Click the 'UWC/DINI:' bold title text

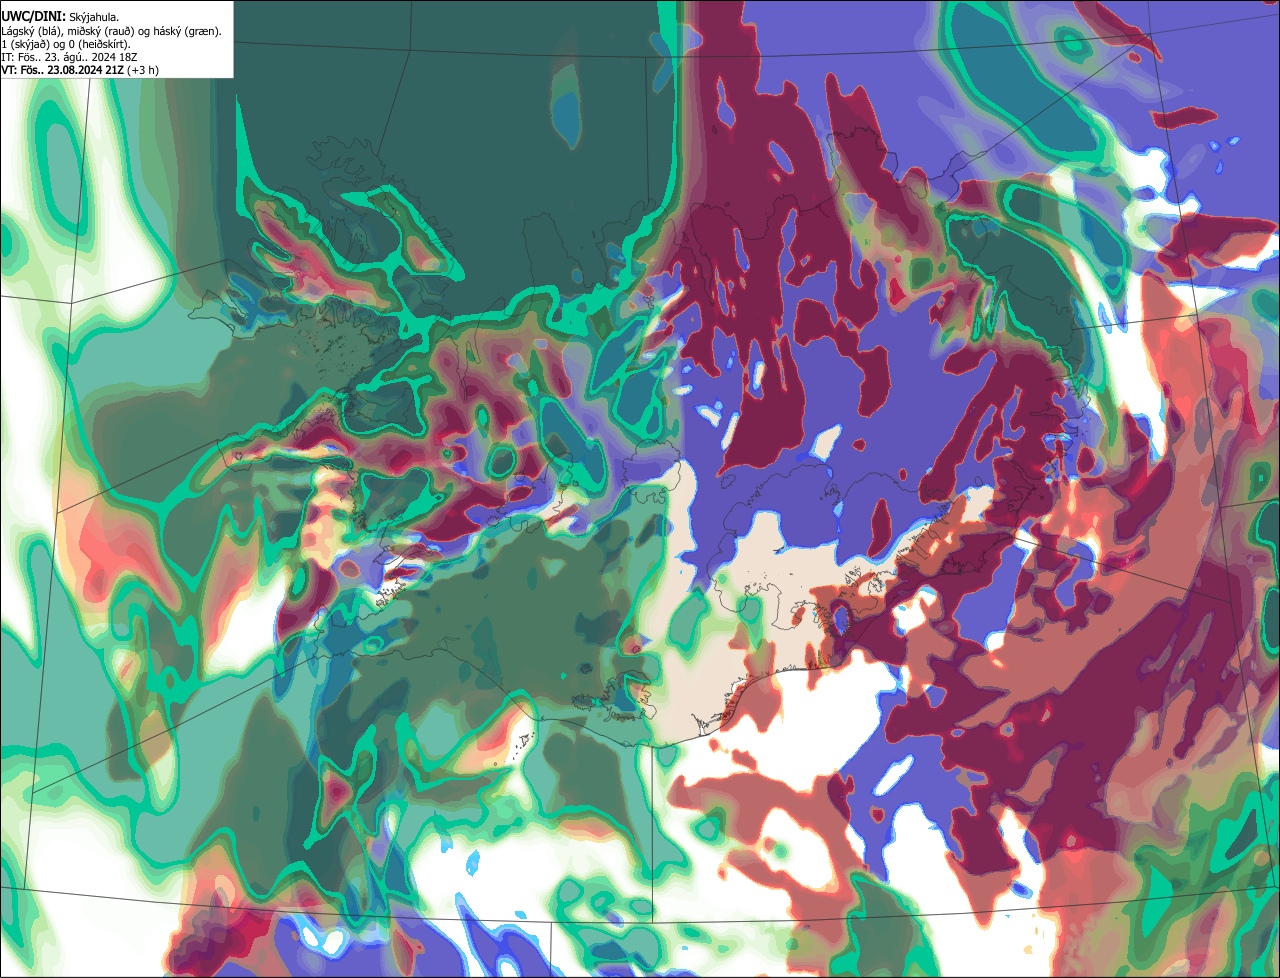34,17
